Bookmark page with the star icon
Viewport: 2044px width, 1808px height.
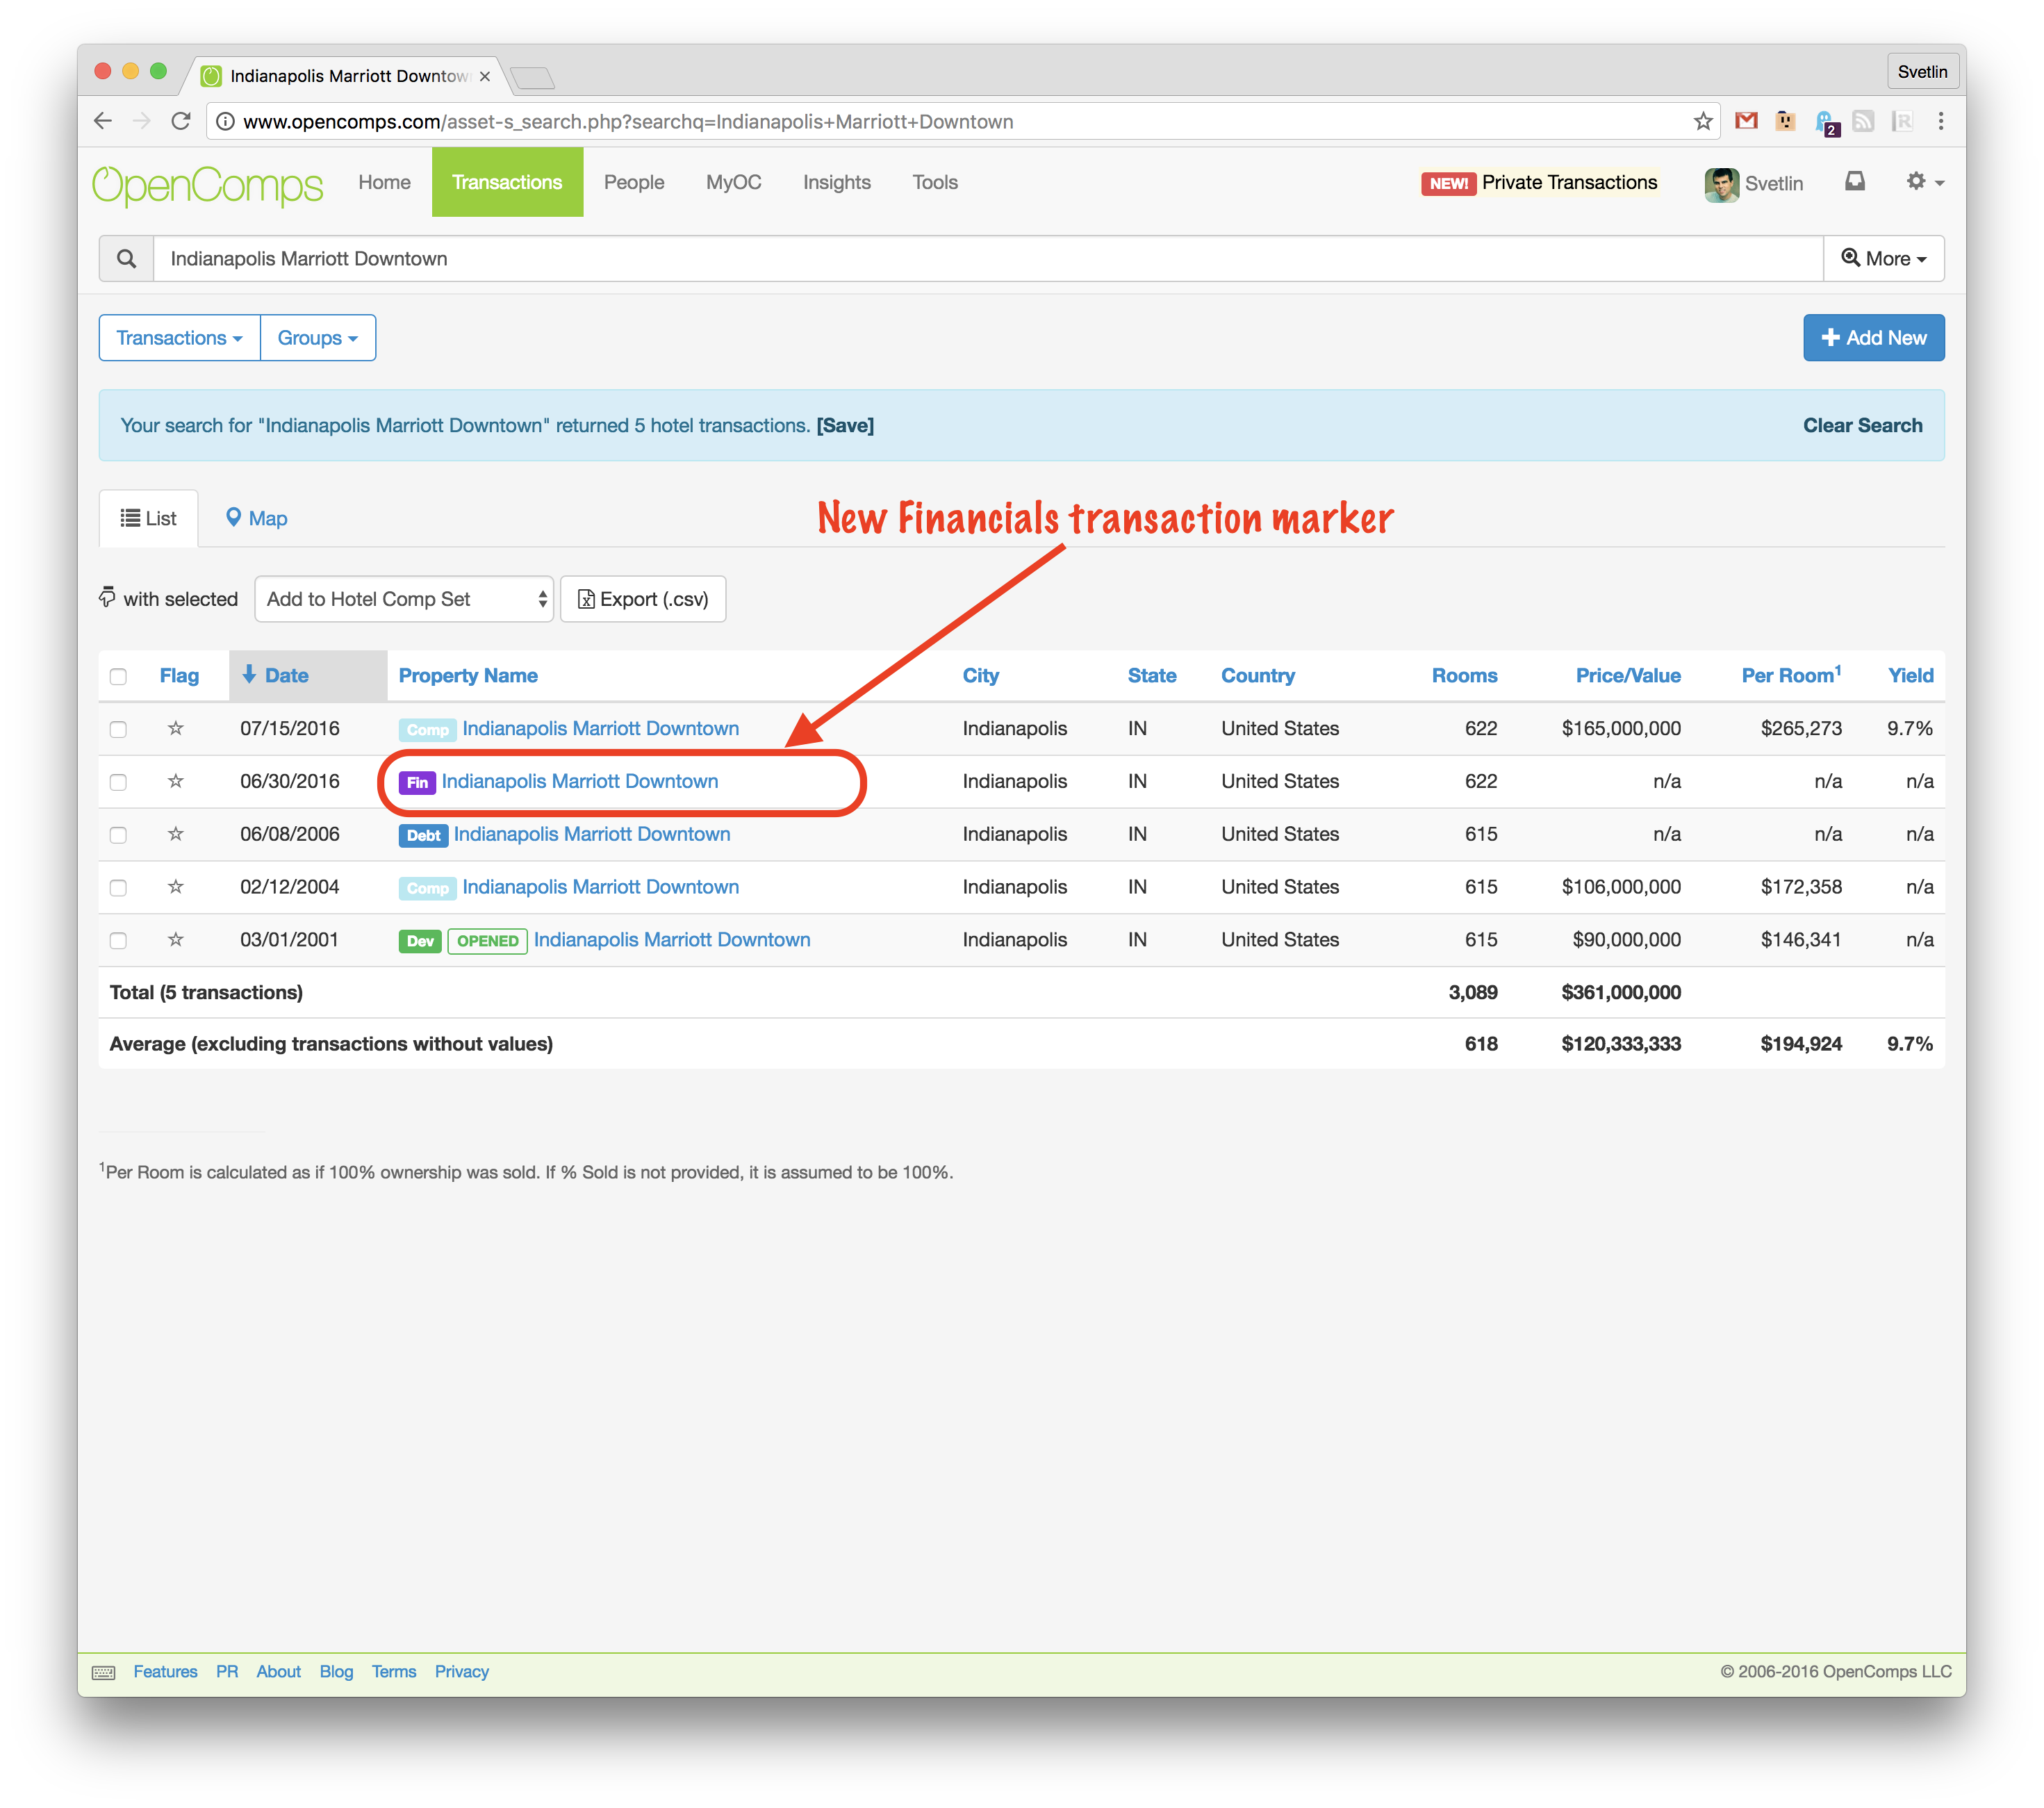1703,121
